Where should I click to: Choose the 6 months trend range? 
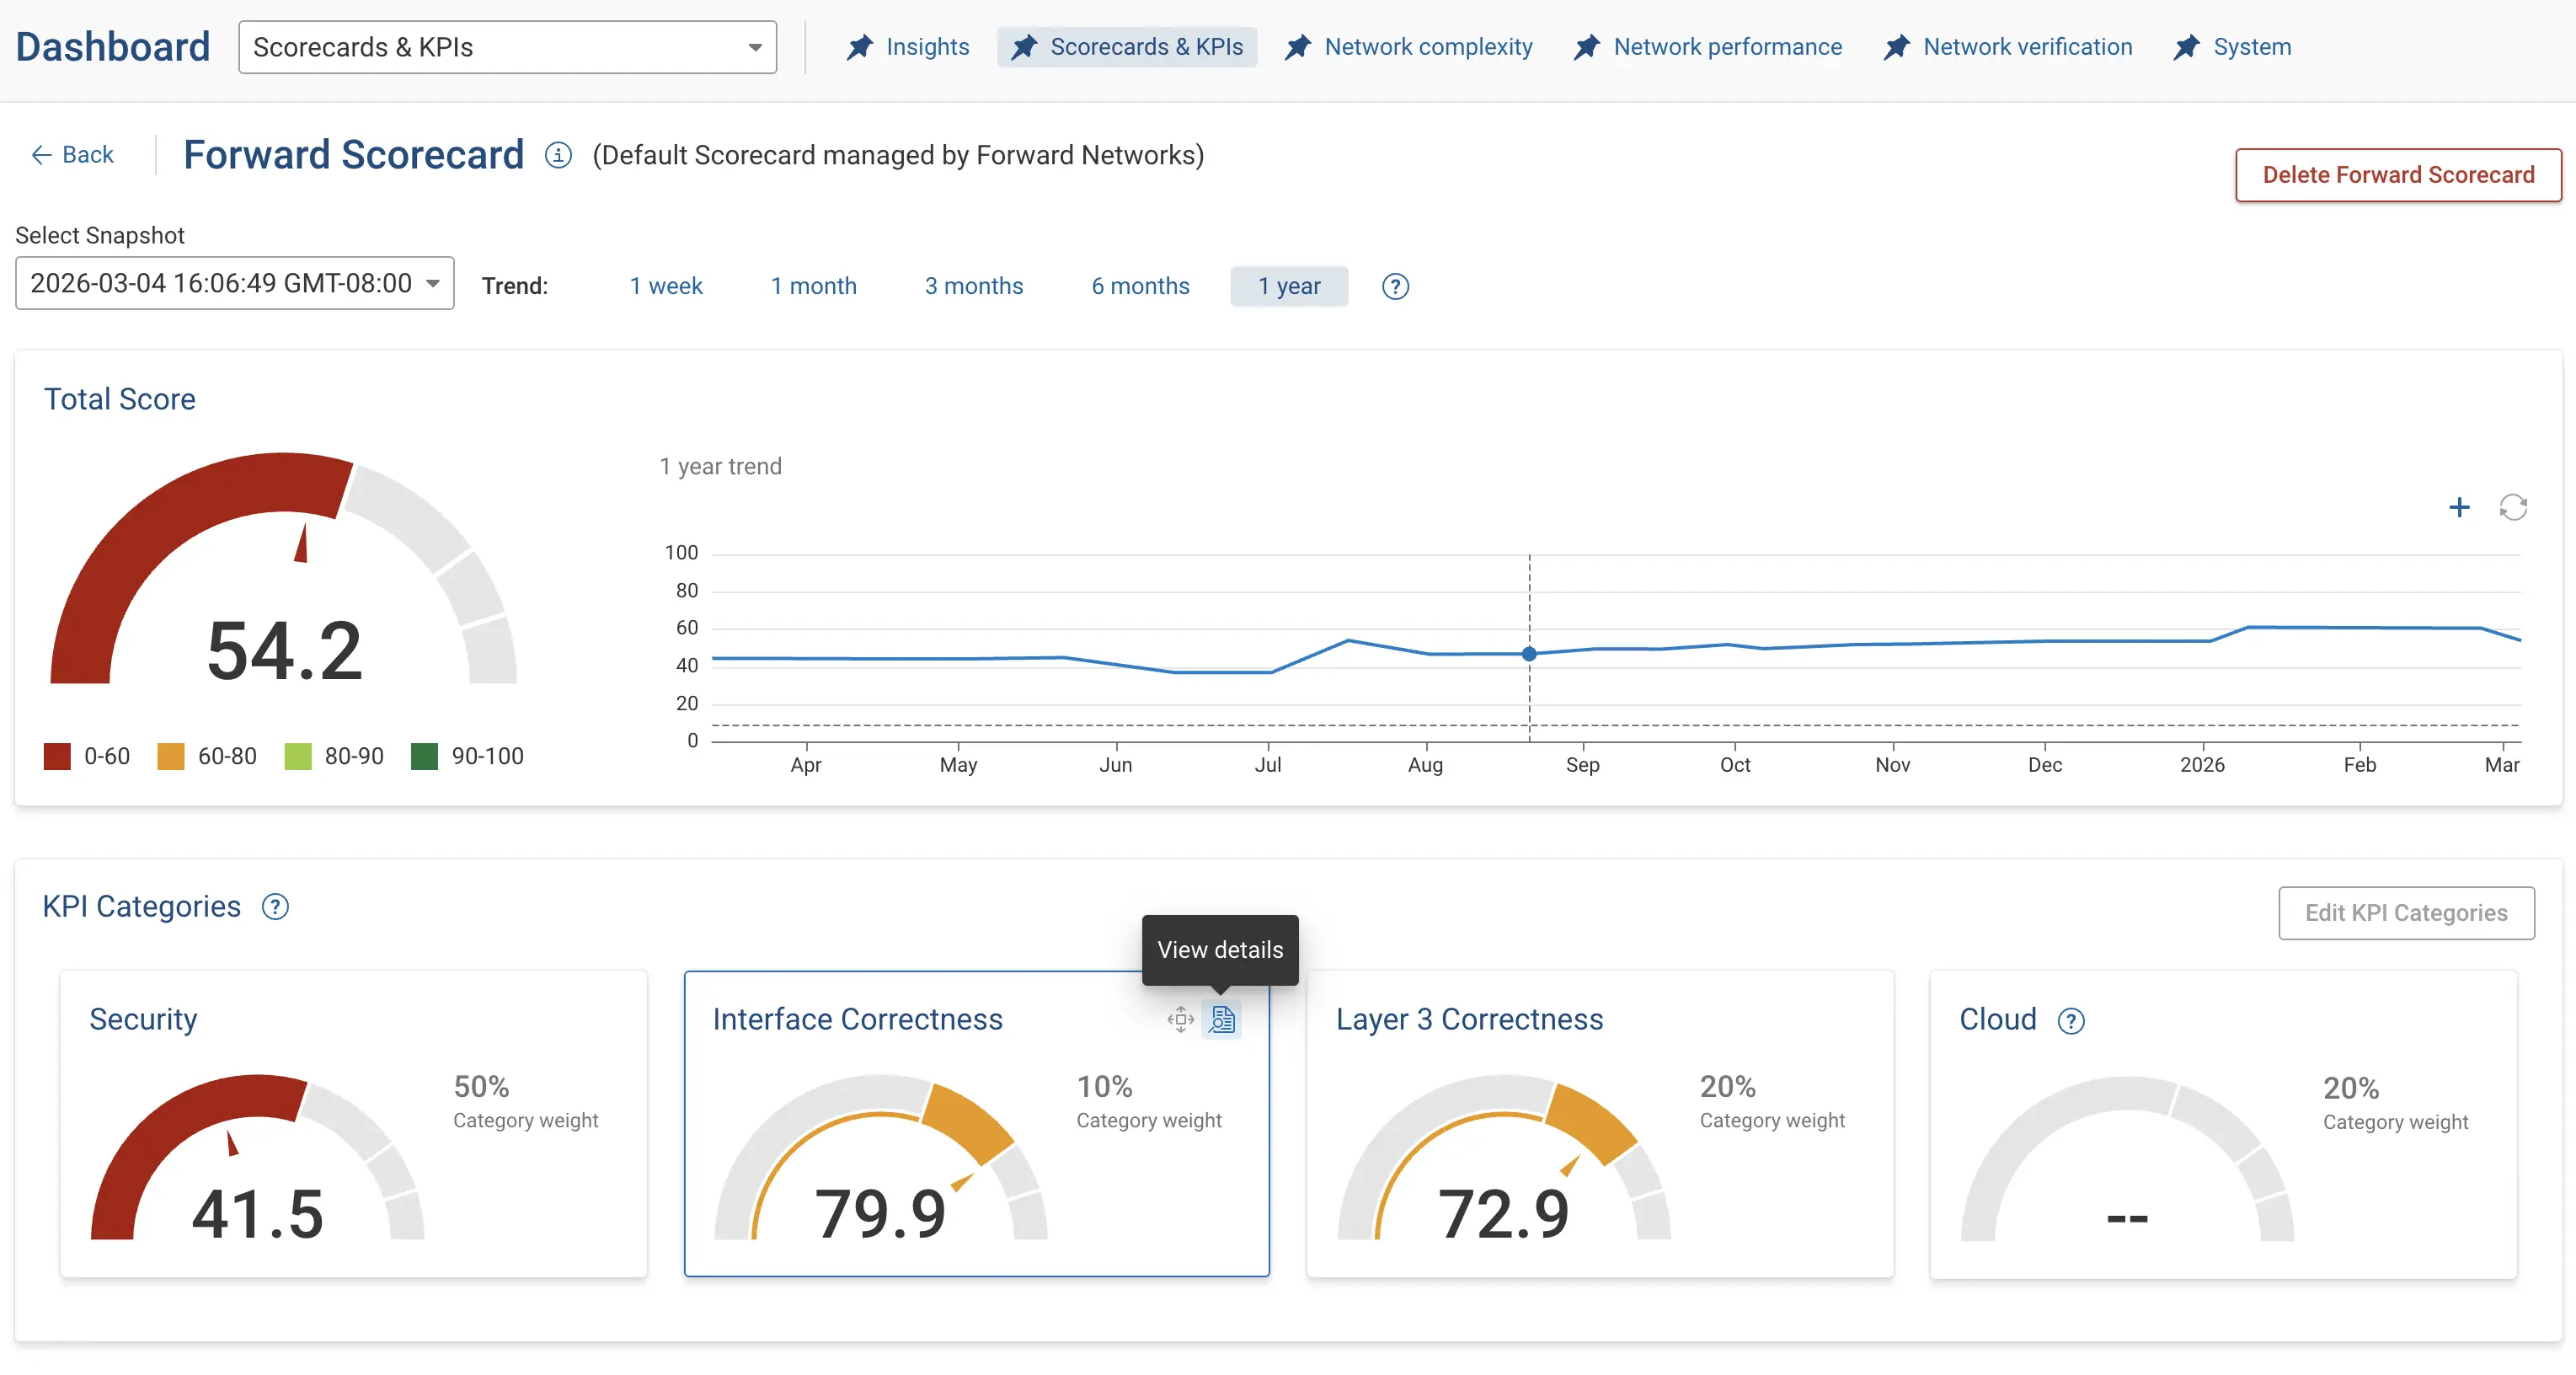[x=1140, y=286]
